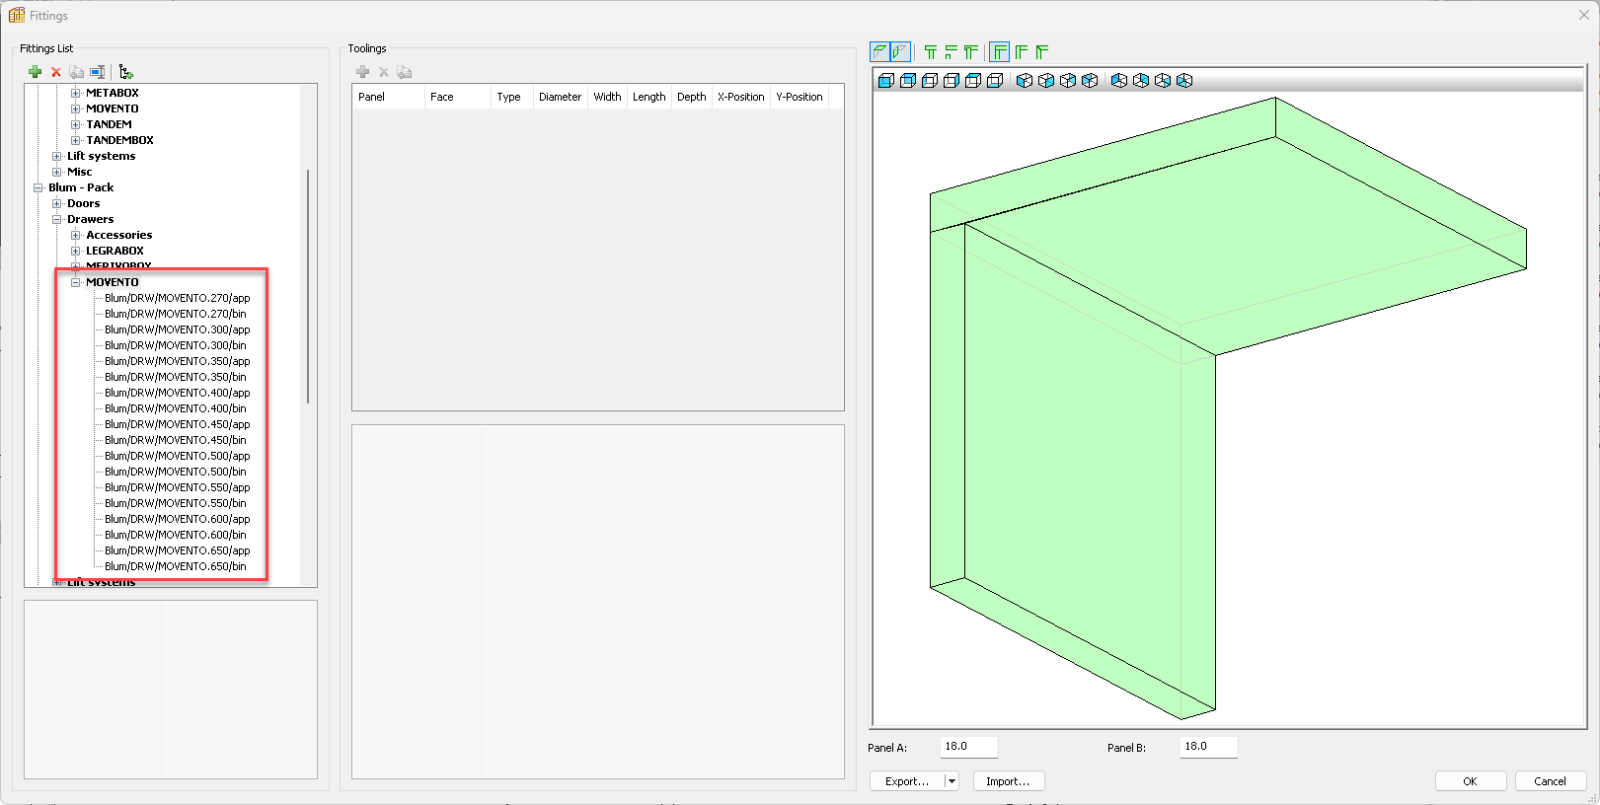
Task: Click the Import button
Action: point(1007,782)
